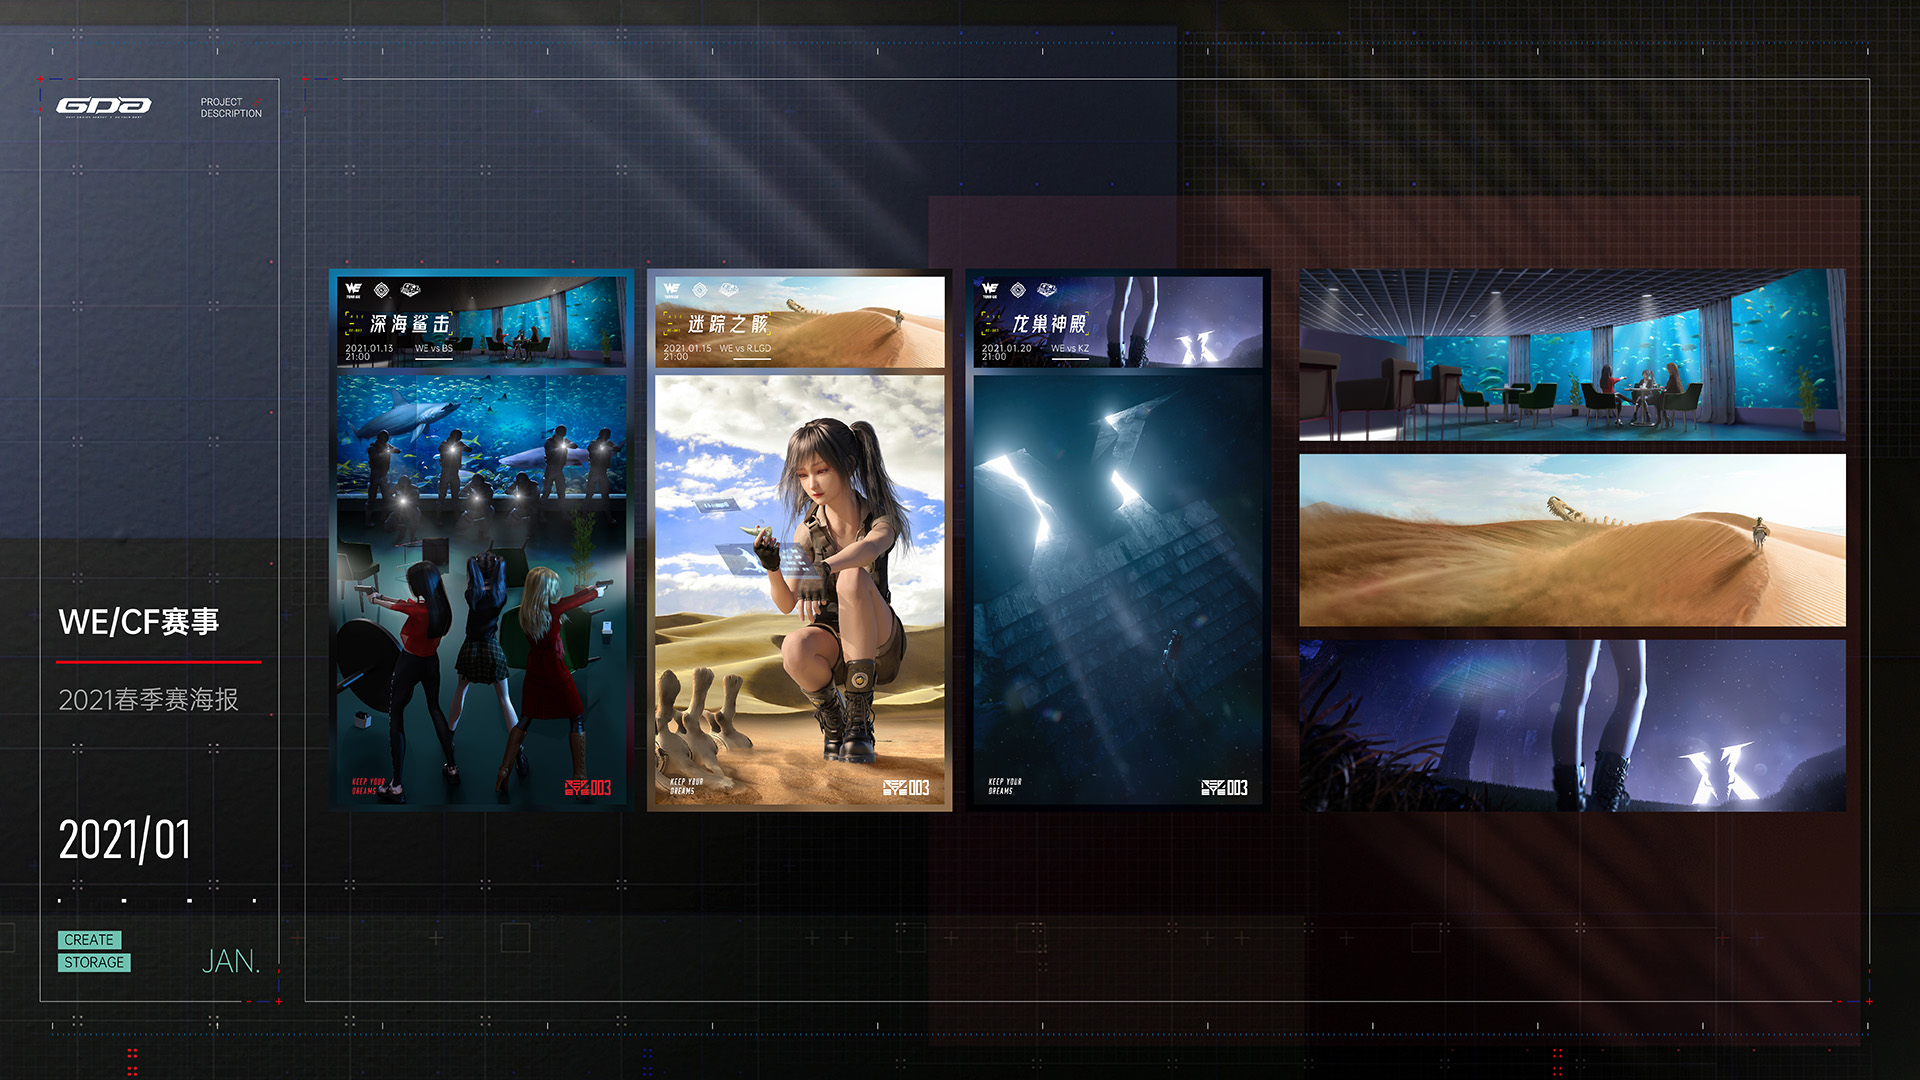Open the desert dune banner image

tap(1572, 540)
